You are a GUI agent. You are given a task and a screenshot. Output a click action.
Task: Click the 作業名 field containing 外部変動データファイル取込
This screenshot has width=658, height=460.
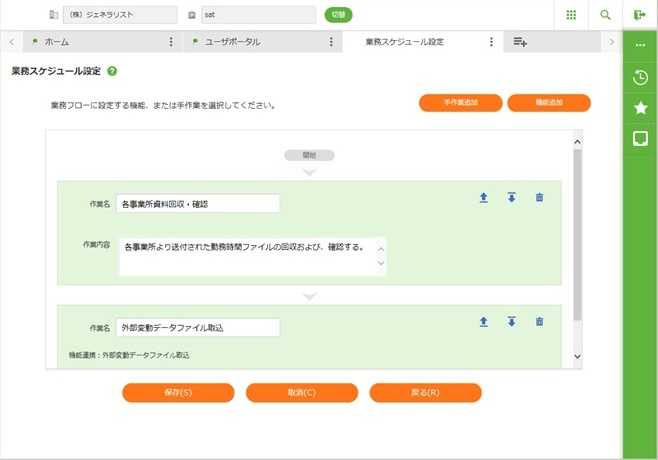pos(198,327)
